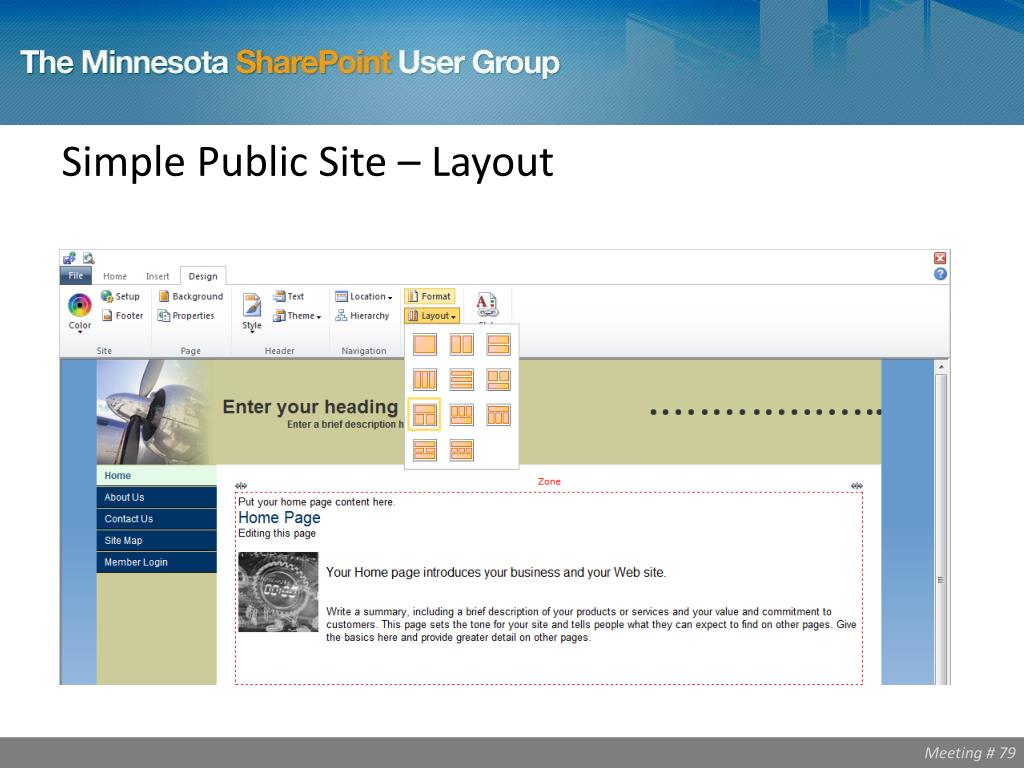Select header, three columns, footer layout
The height and width of the screenshot is (768, 1024).
[x=462, y=450]
